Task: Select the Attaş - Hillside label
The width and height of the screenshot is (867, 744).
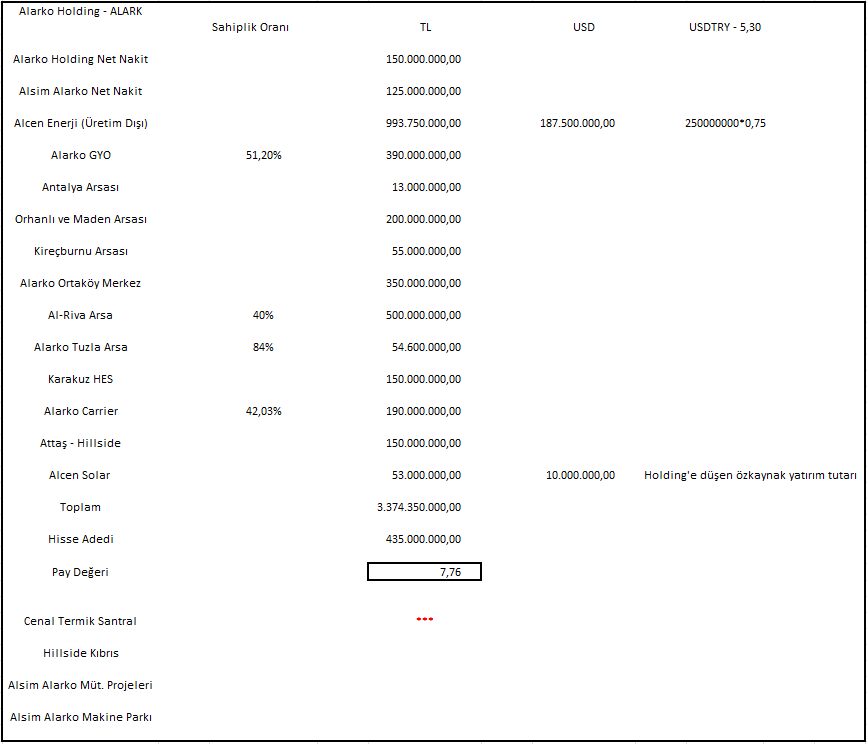Action: (x=80, y=444)
